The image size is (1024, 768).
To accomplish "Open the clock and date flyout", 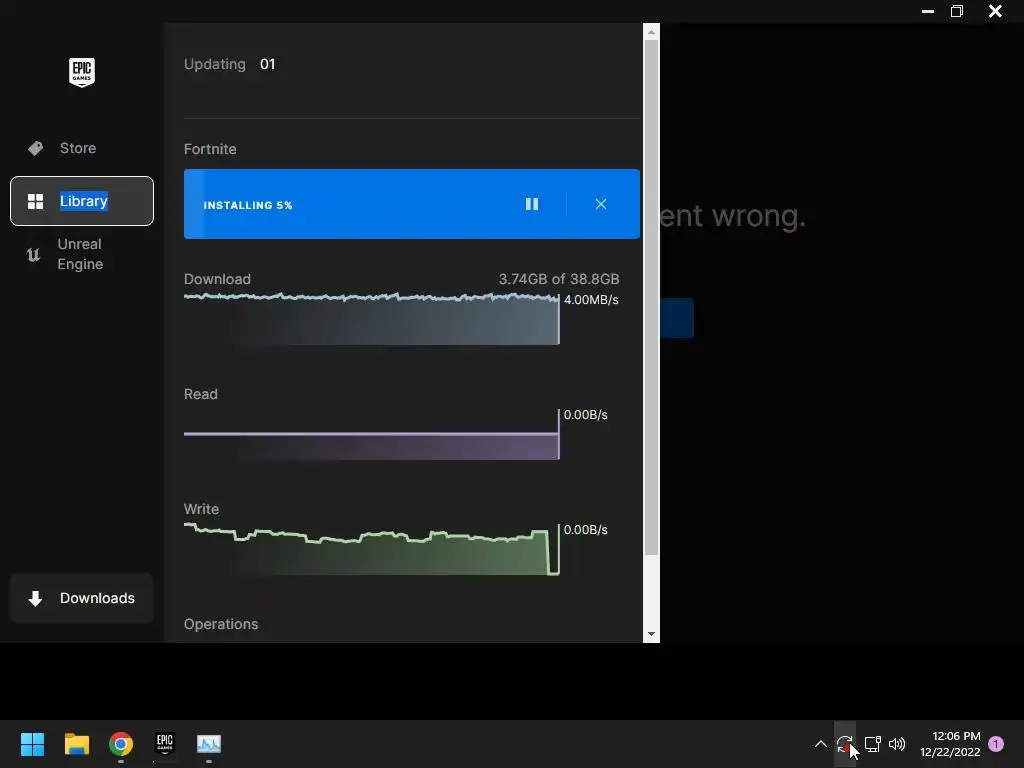I will (950, 744).
